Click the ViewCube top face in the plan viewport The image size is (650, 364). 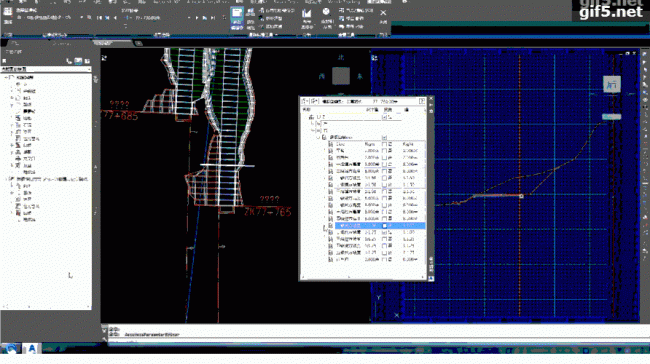pyautogui.click(x=341, y=76)
